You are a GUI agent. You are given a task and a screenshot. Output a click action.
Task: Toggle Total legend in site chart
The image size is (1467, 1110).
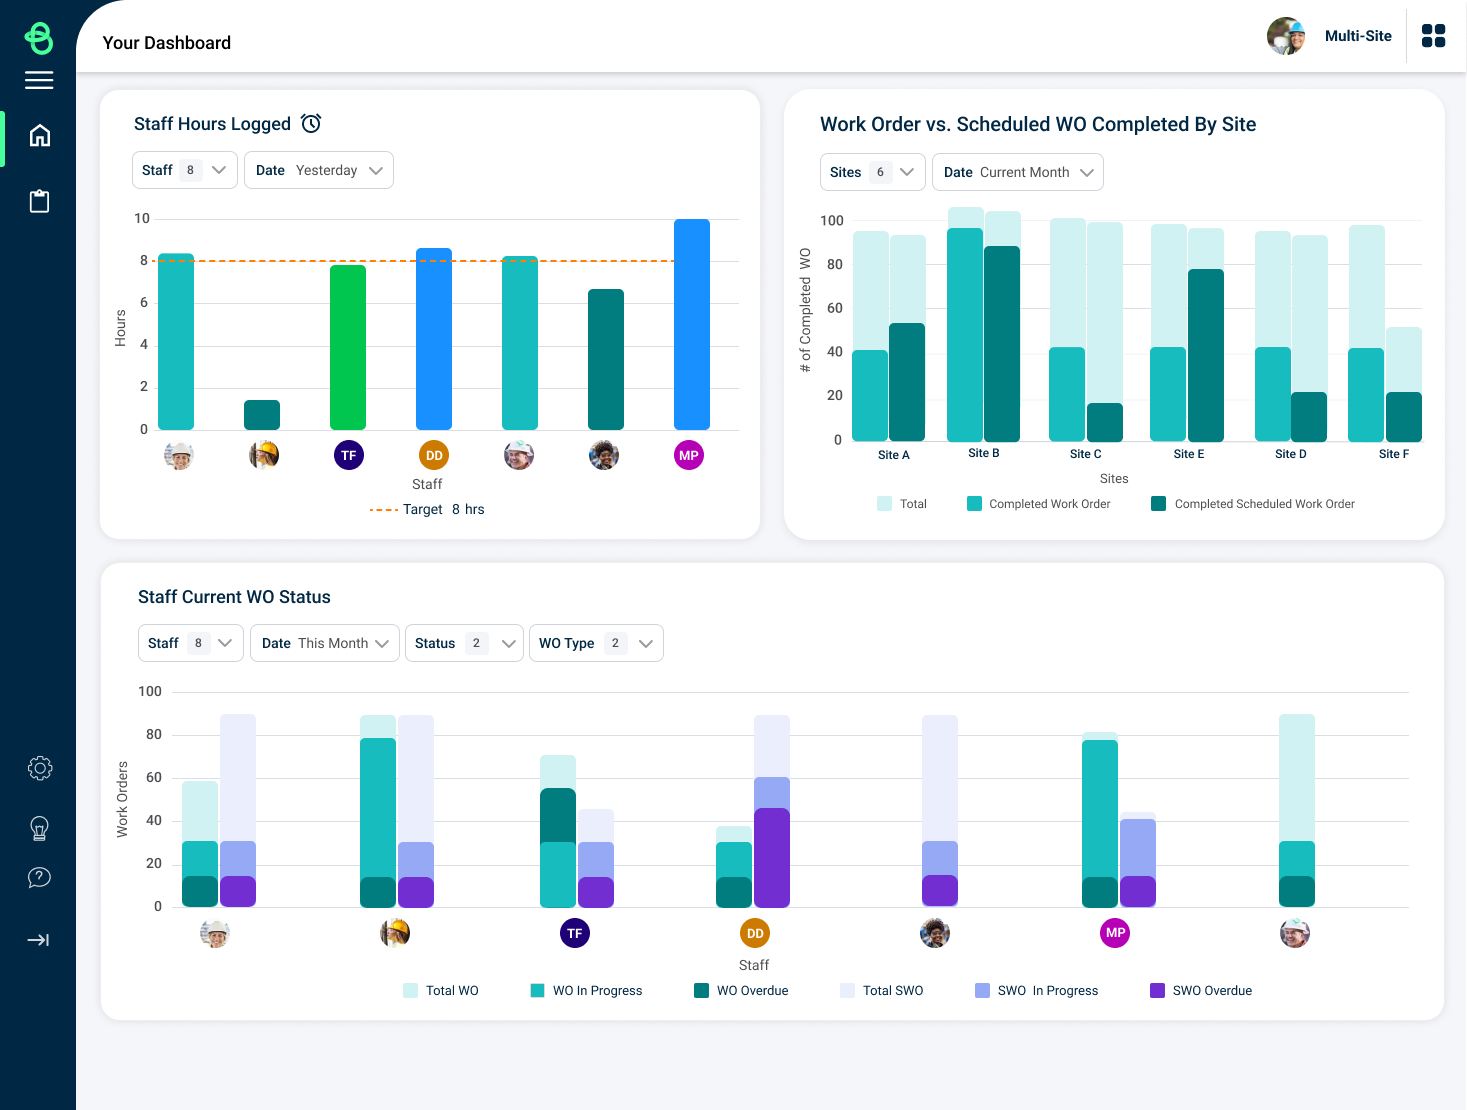coord(902,504)
